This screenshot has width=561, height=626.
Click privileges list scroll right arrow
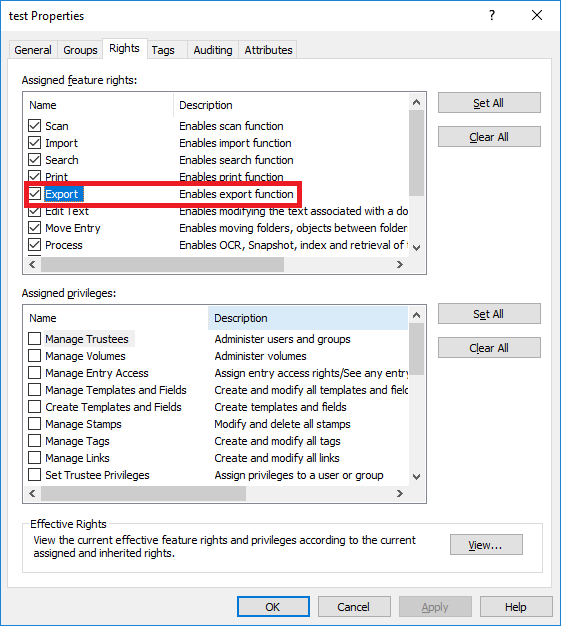click(400, 493)
